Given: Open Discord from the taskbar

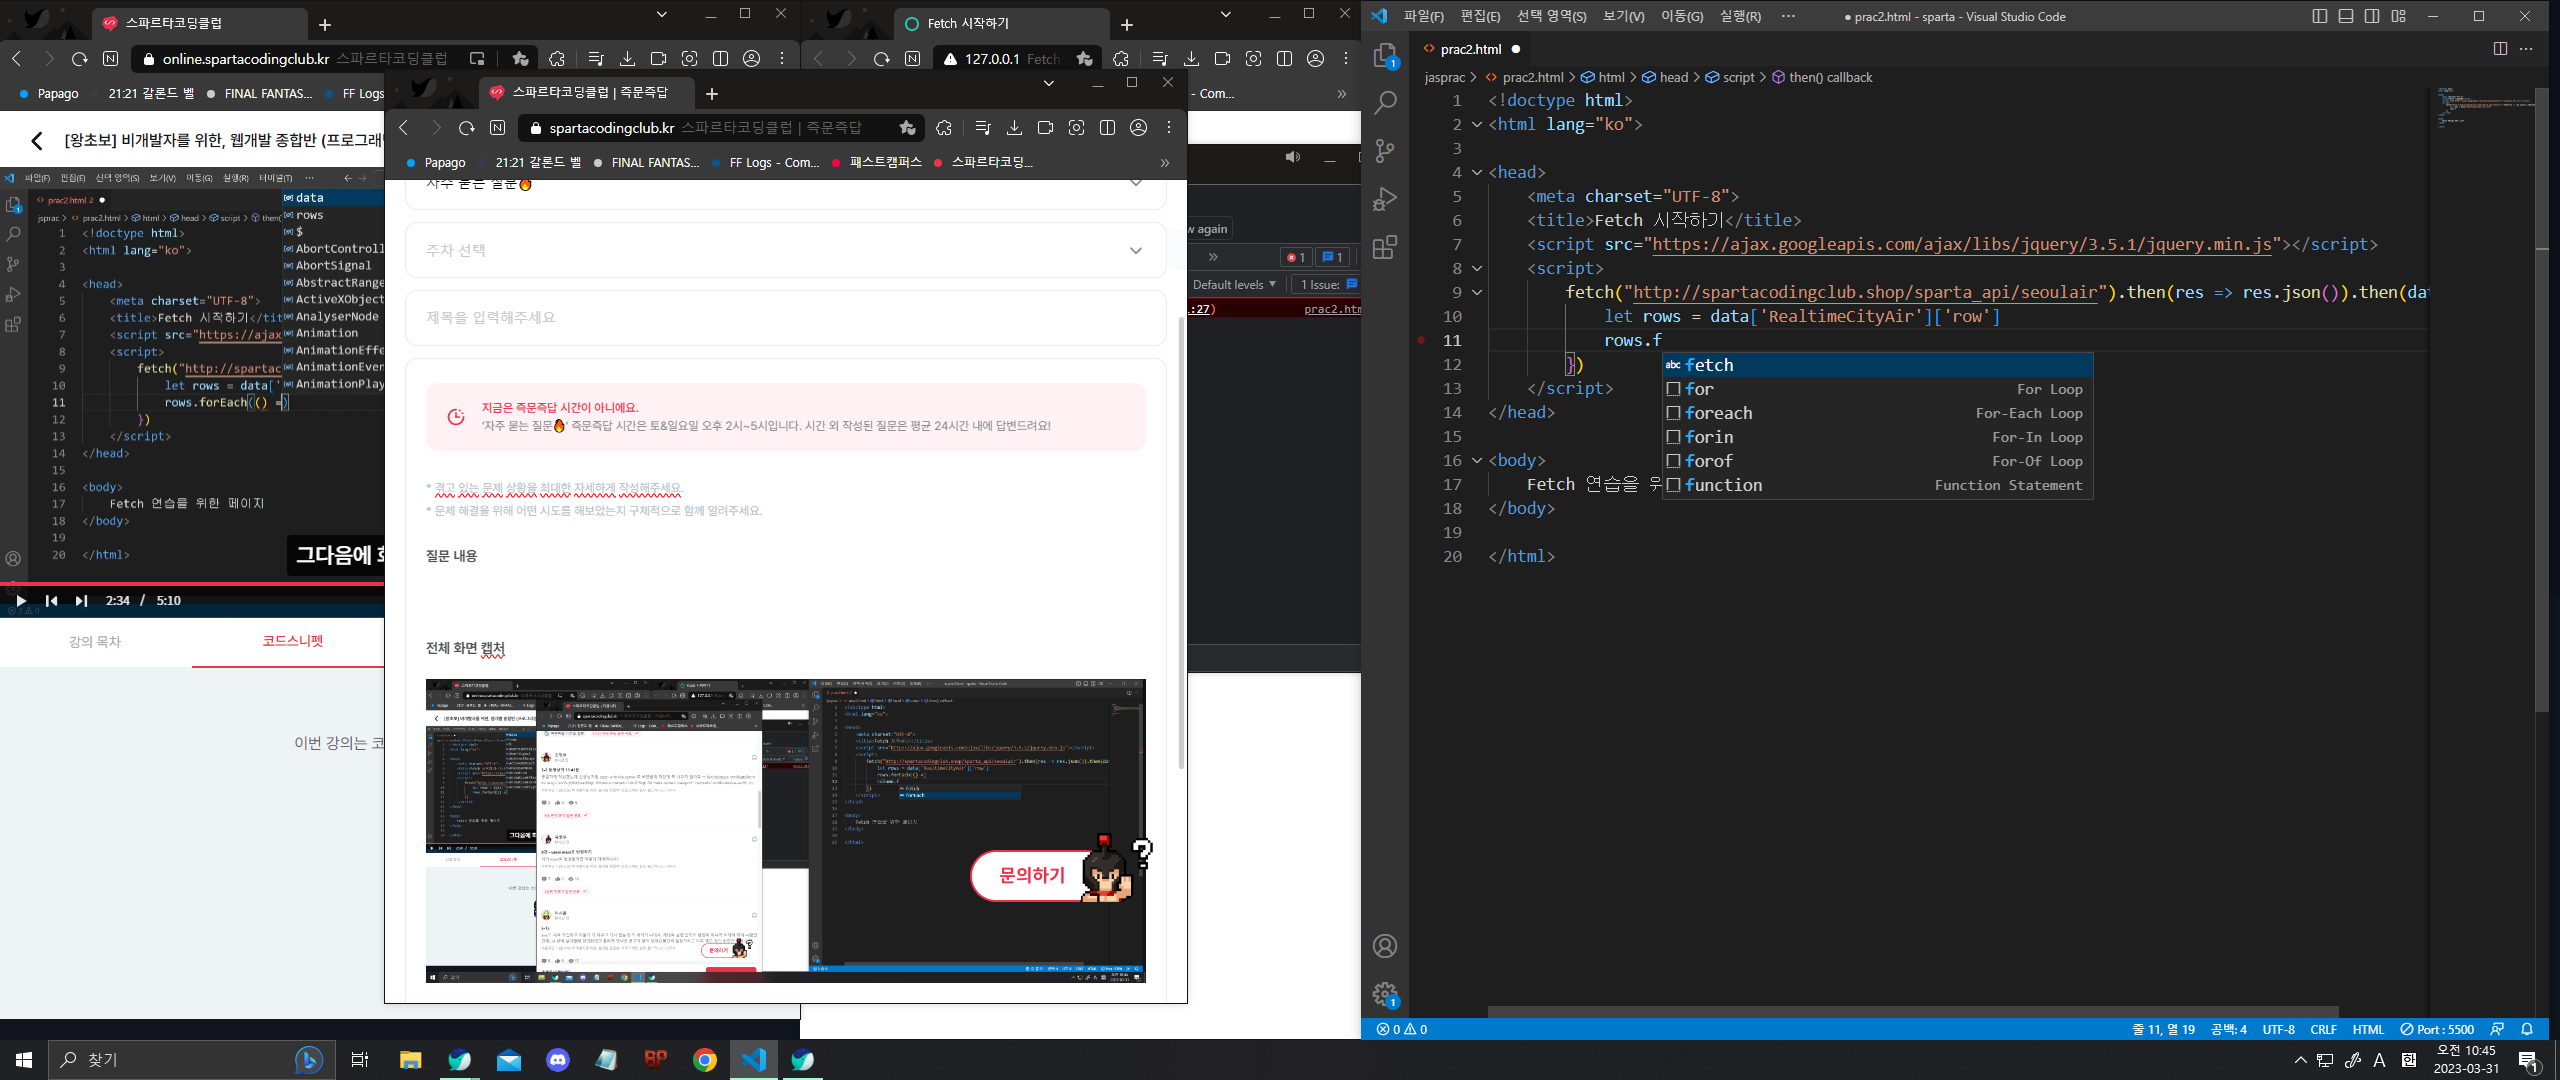Looking at the screenshot, I should (558, 1060).
